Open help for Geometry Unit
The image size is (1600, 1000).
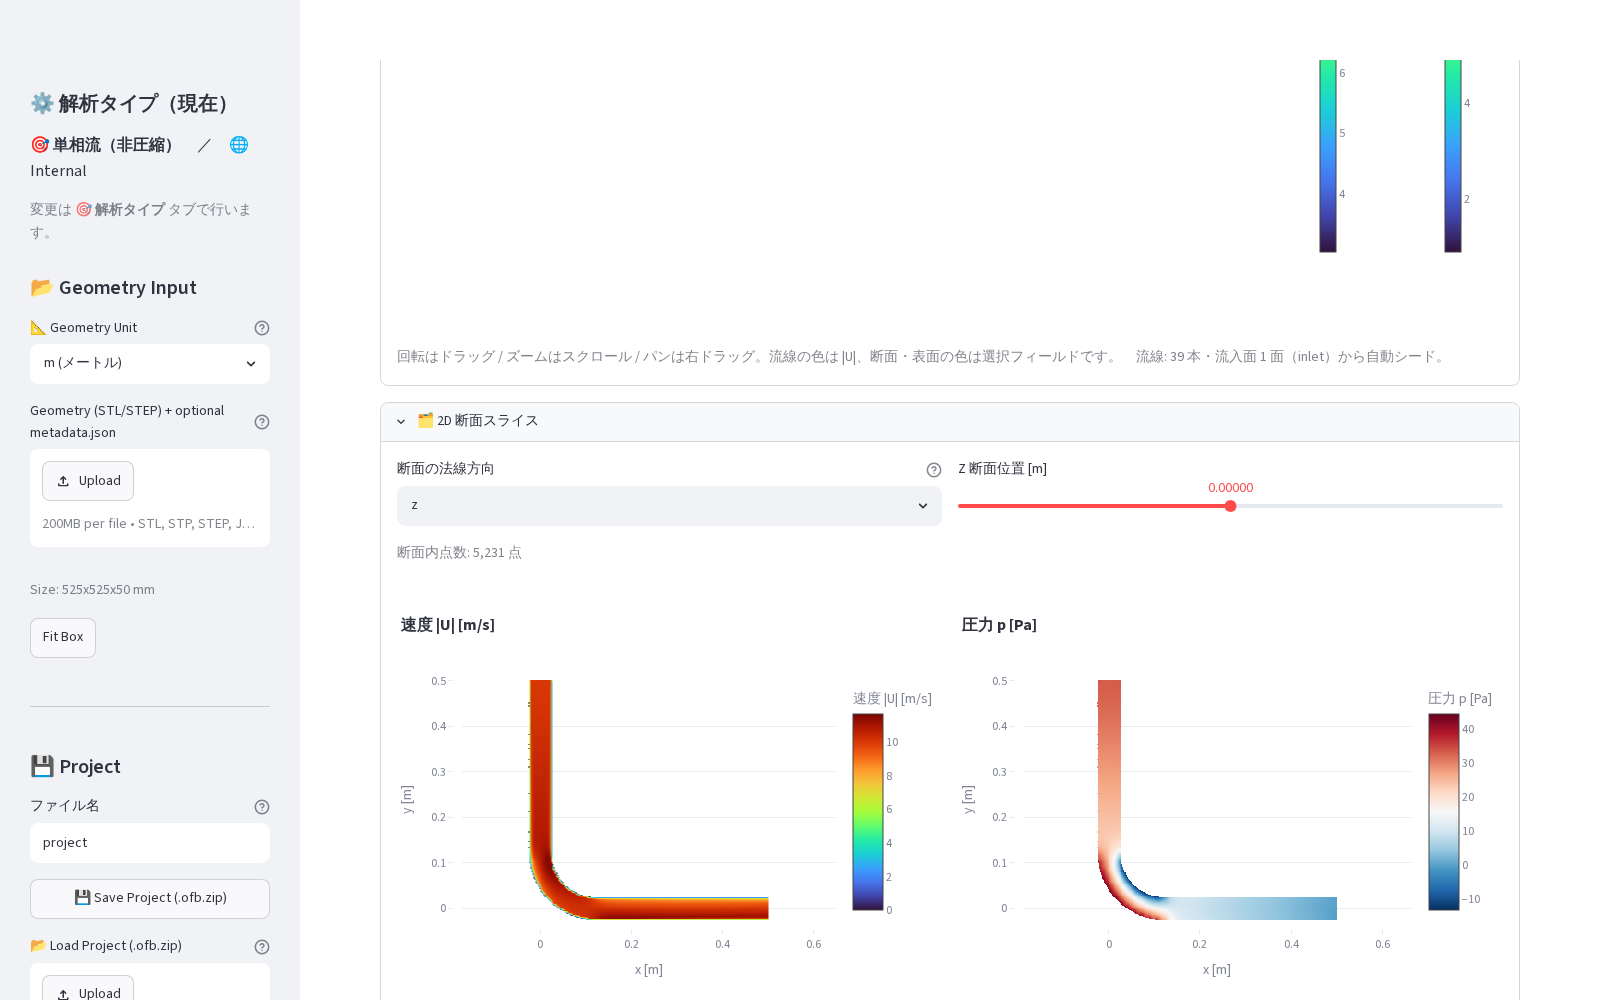262,328
